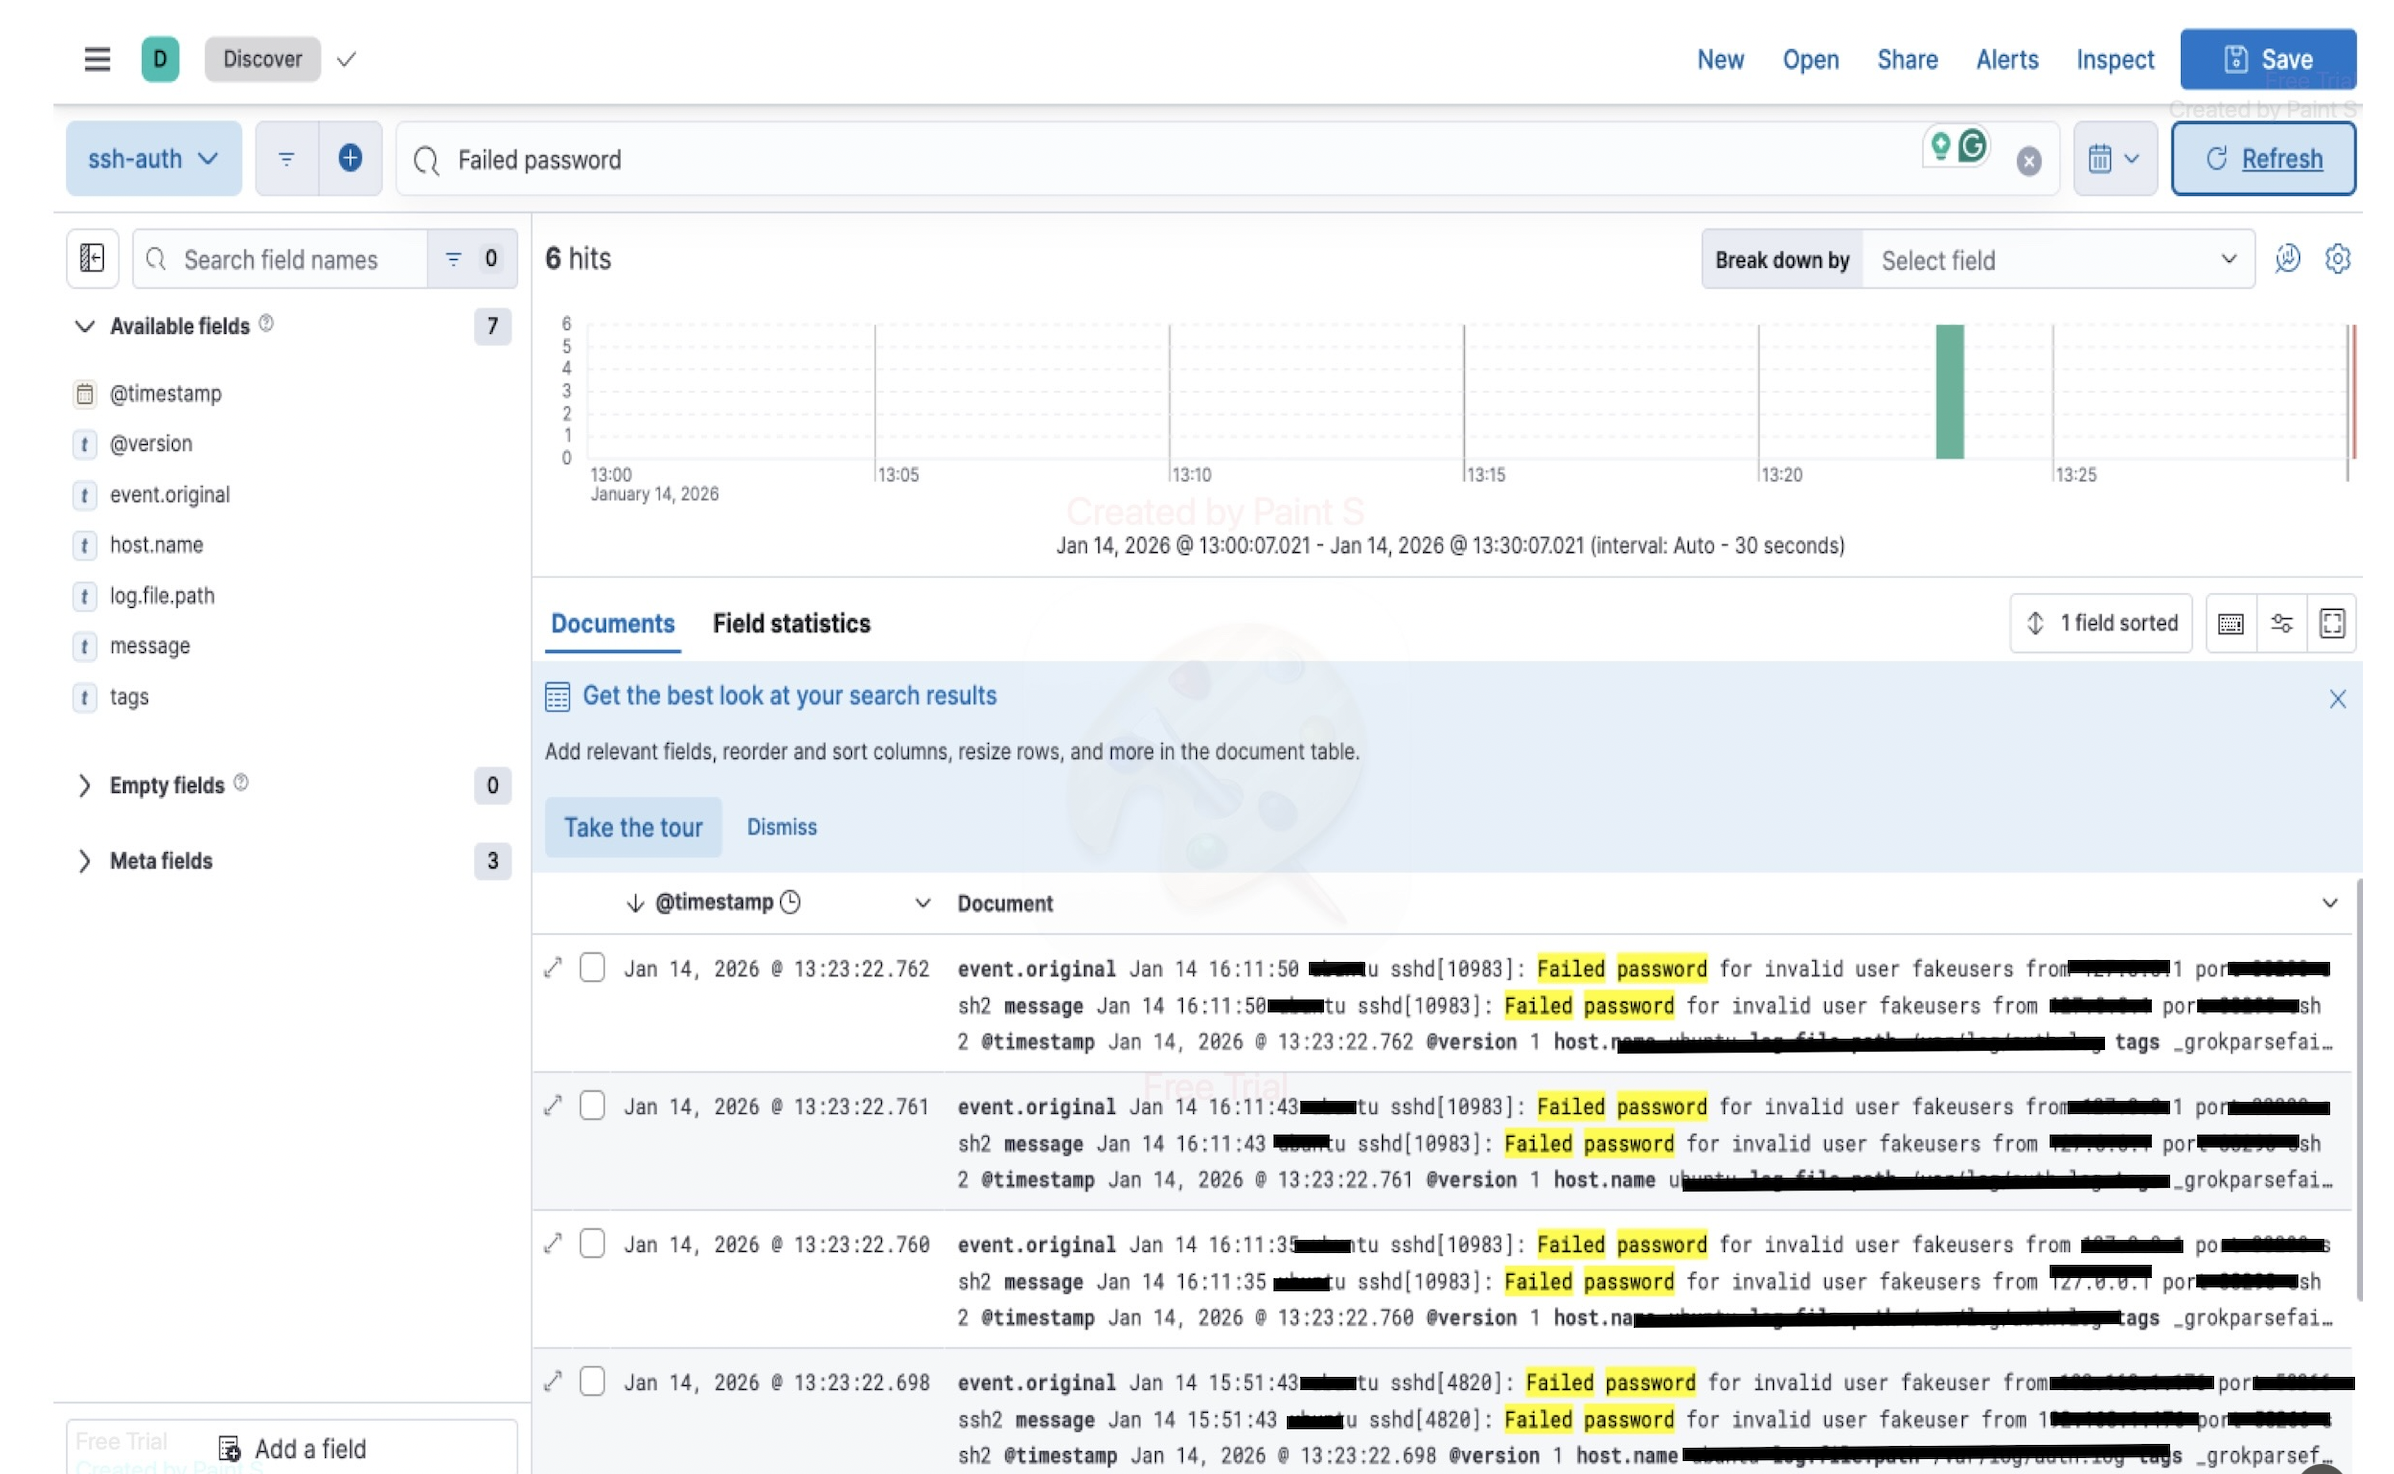Open the hamburger navigation menu
Viewport: 2394px width, 1474px height.
coord(97,59)
